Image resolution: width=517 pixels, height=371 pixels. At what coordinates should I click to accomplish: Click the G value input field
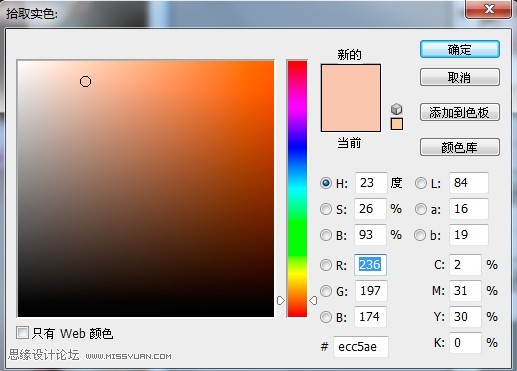370,291
